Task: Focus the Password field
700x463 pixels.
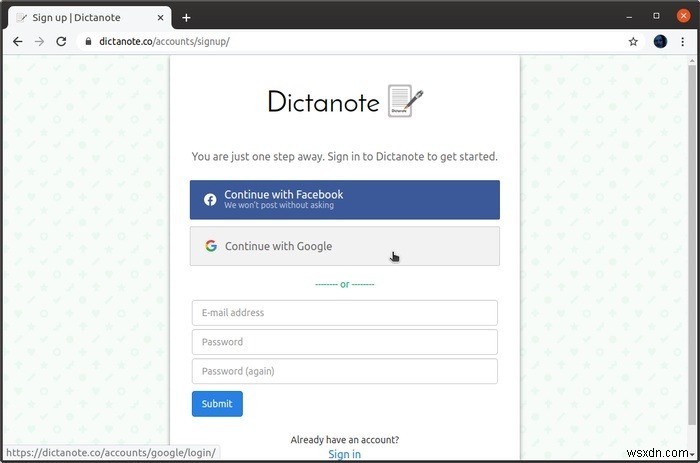Action: pos(345,342)
